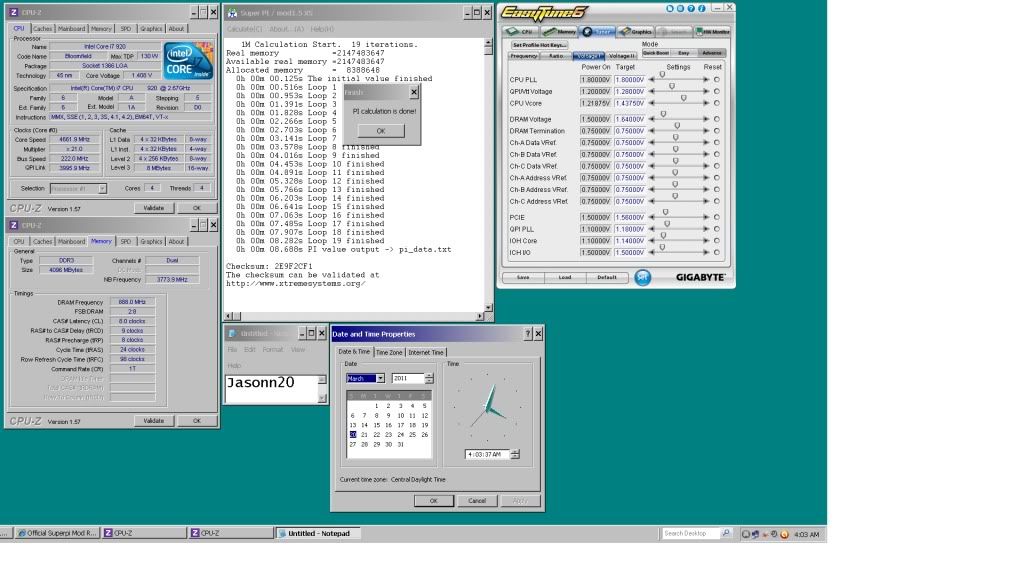Click the first system tray icon
This screenshot has height=576, width=1024.
[x=746, y=534]
